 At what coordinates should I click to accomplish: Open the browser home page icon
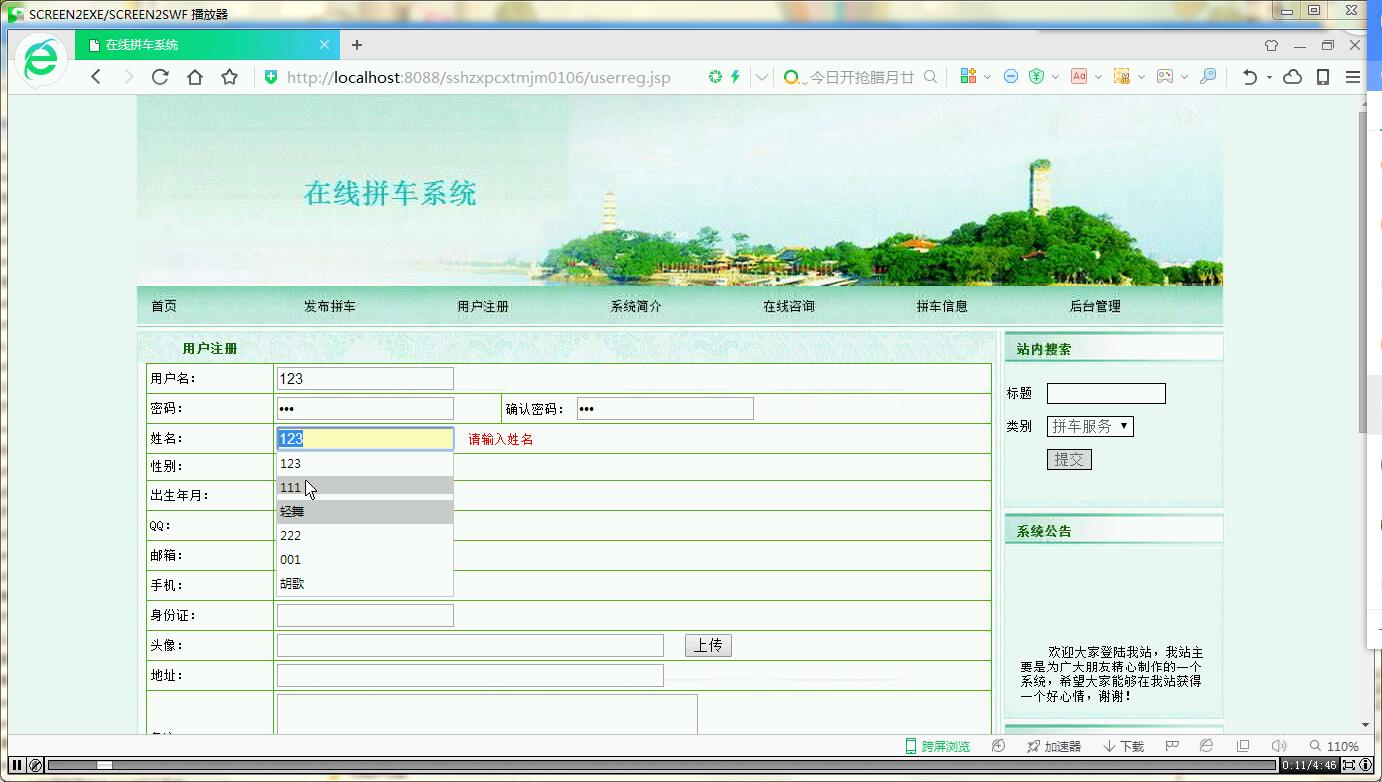tap(195, 77)
